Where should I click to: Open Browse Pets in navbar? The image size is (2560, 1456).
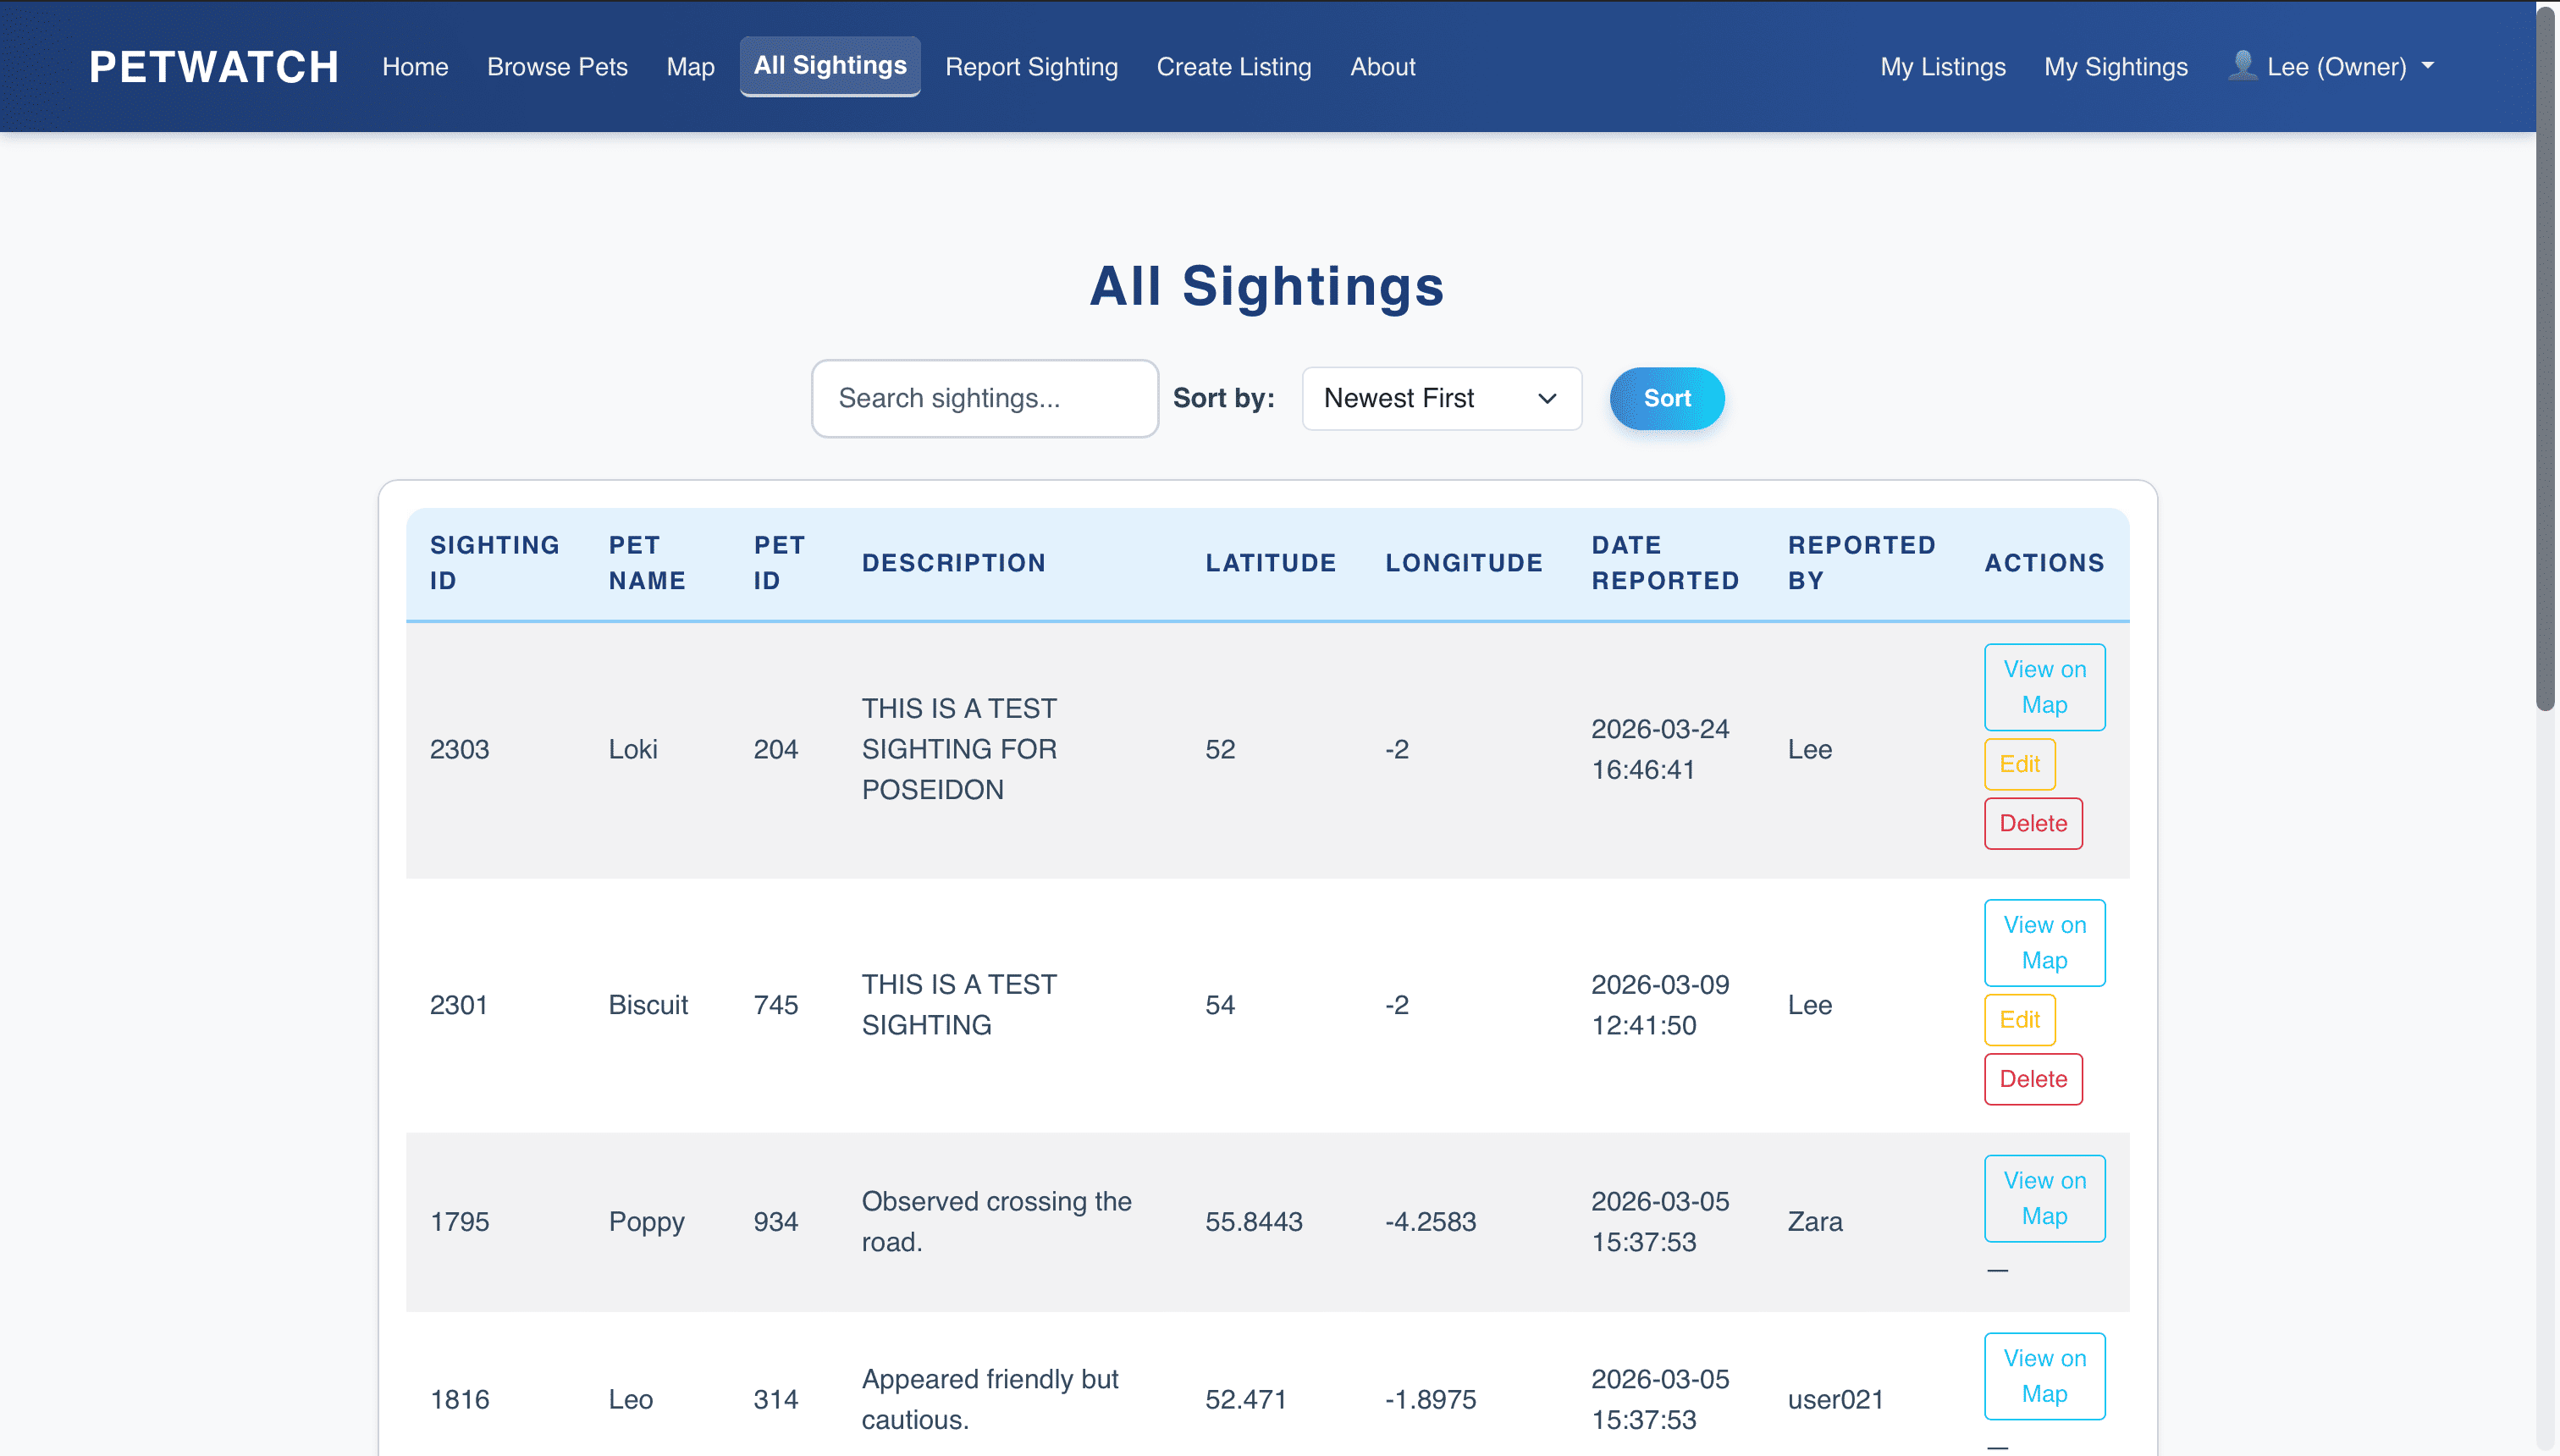coord(557,67)
